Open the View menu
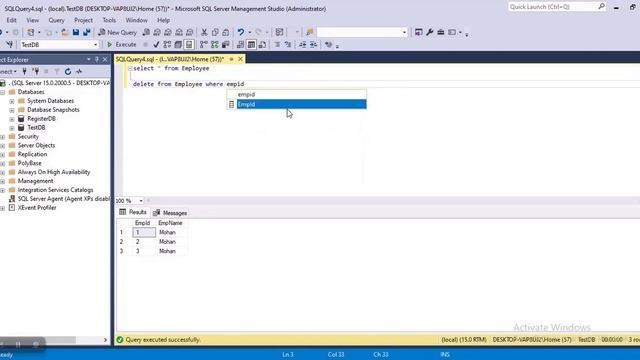Screen dimensions: 640x360 tap(33, 20)
